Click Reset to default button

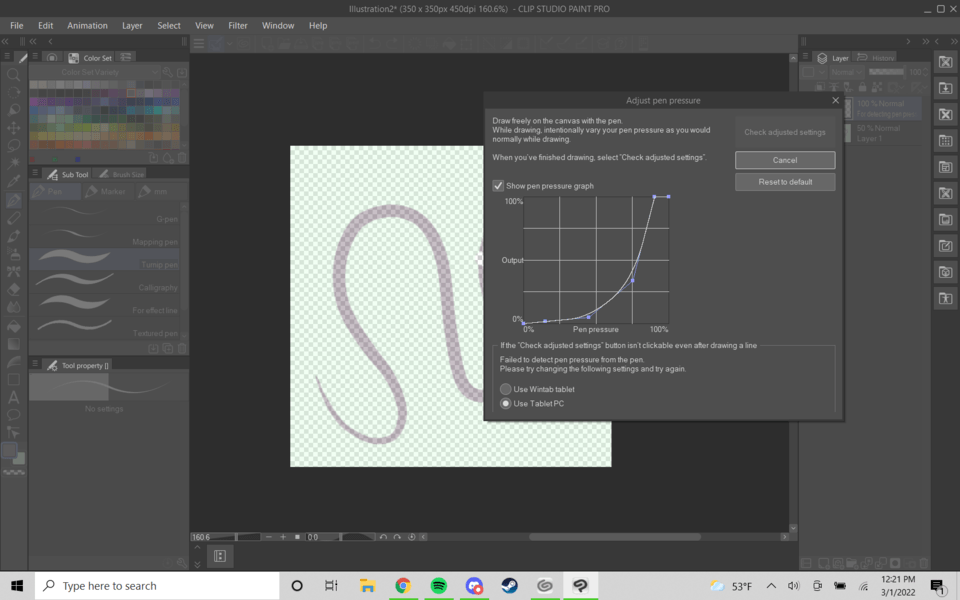point(785,182)
